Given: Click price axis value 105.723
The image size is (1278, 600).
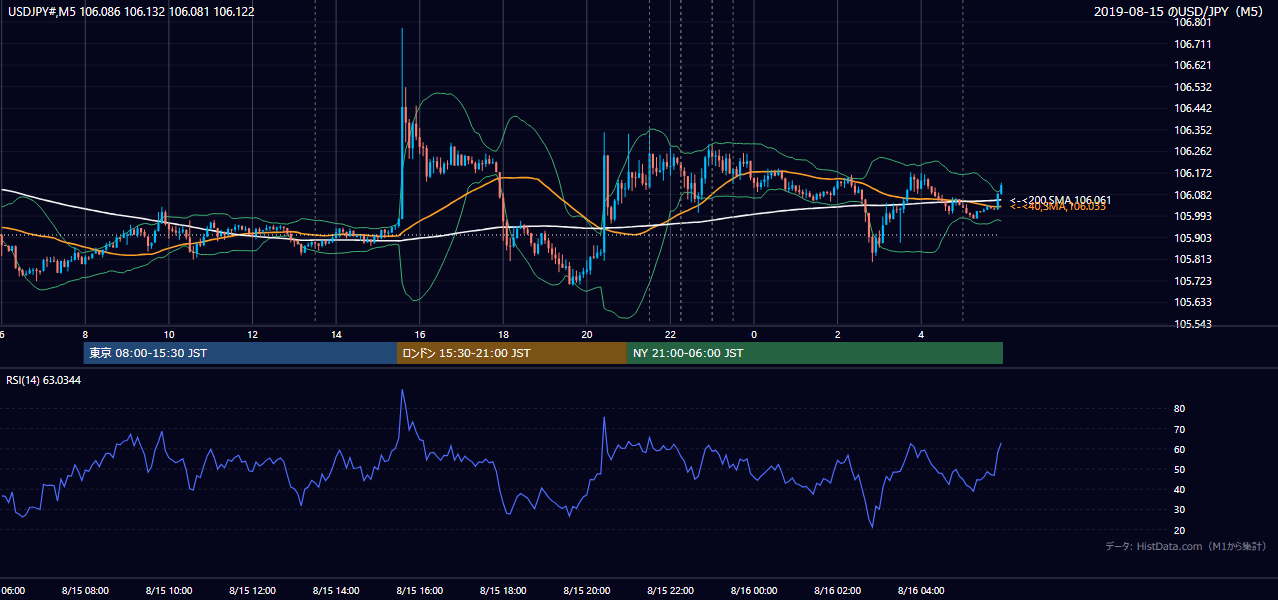Looking at the screenshot, I should coord(1194,281).
